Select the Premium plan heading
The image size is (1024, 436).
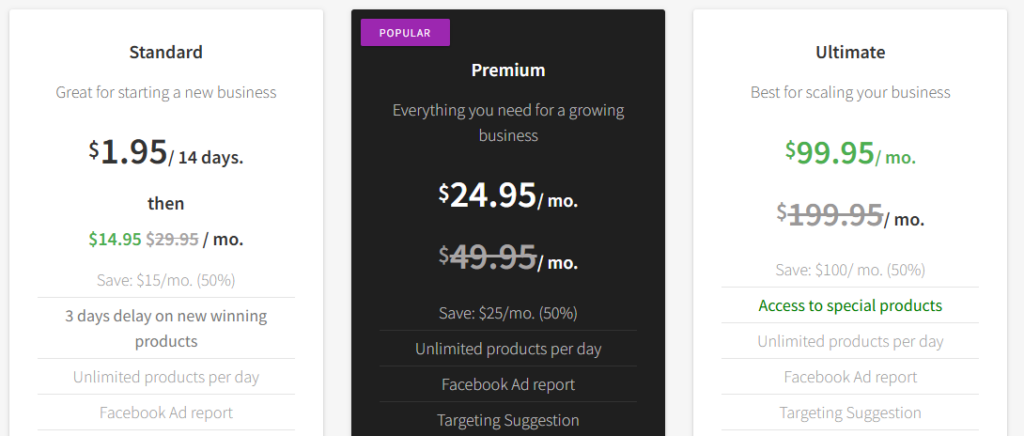(x=508, y=70)
